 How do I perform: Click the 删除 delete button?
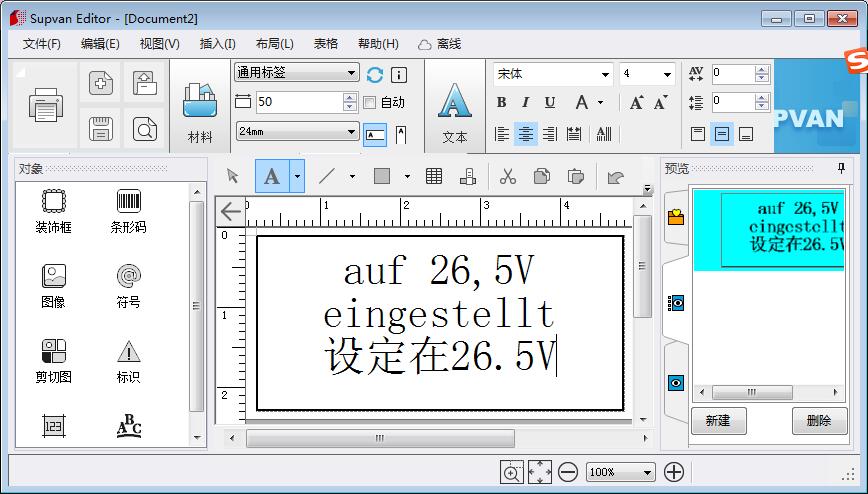[x=819, y=421]
